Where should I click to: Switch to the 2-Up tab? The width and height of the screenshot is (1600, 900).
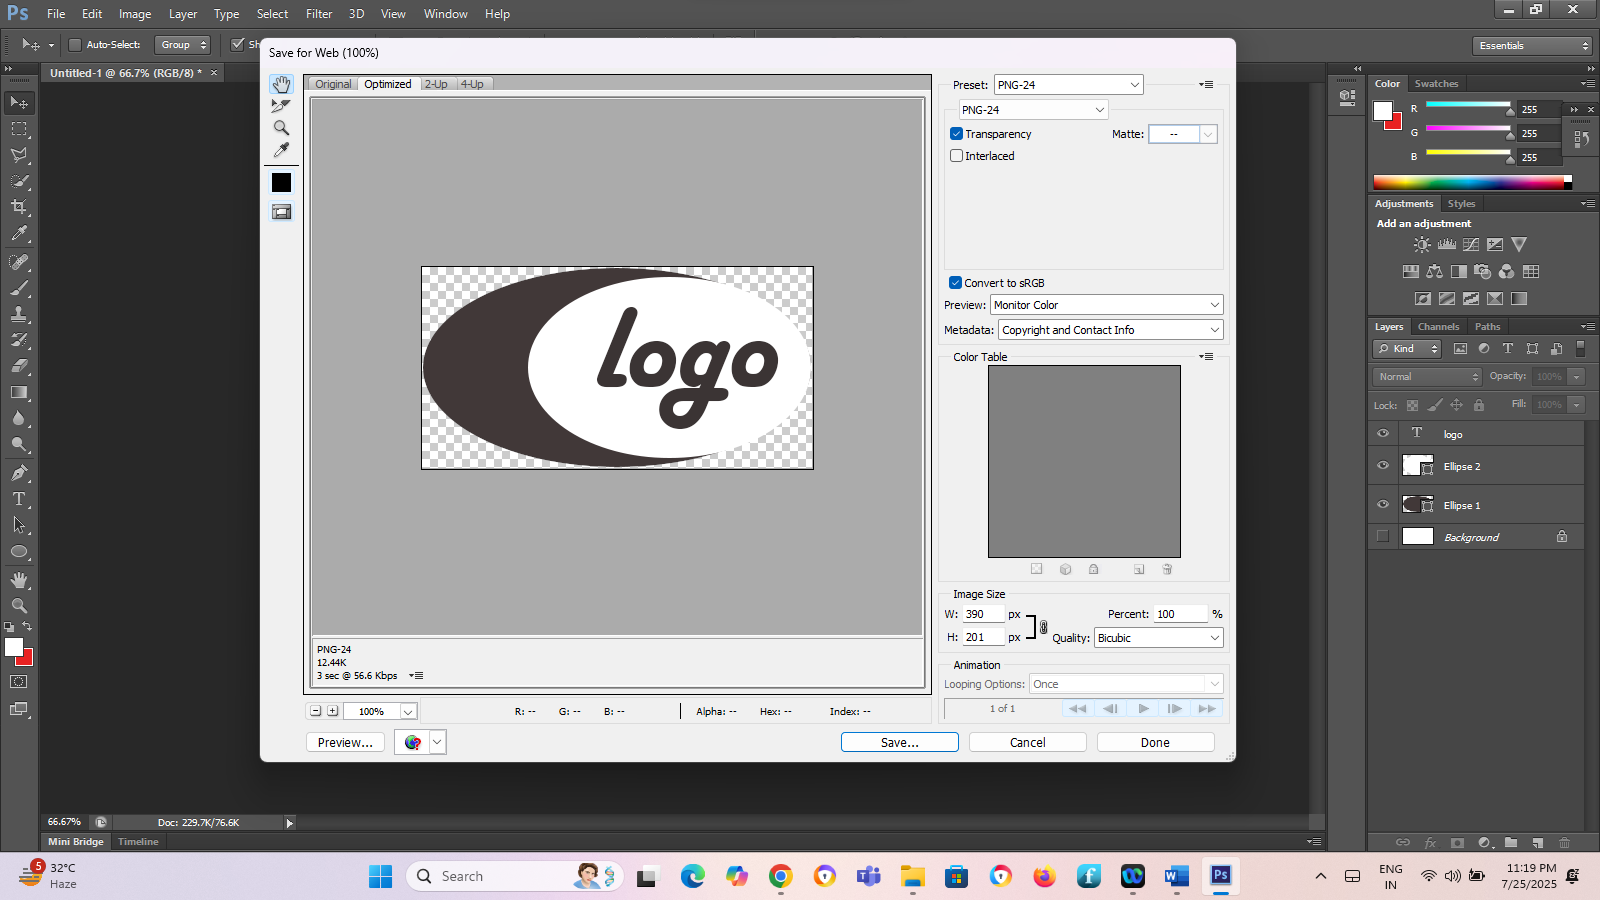coord(436,84)
